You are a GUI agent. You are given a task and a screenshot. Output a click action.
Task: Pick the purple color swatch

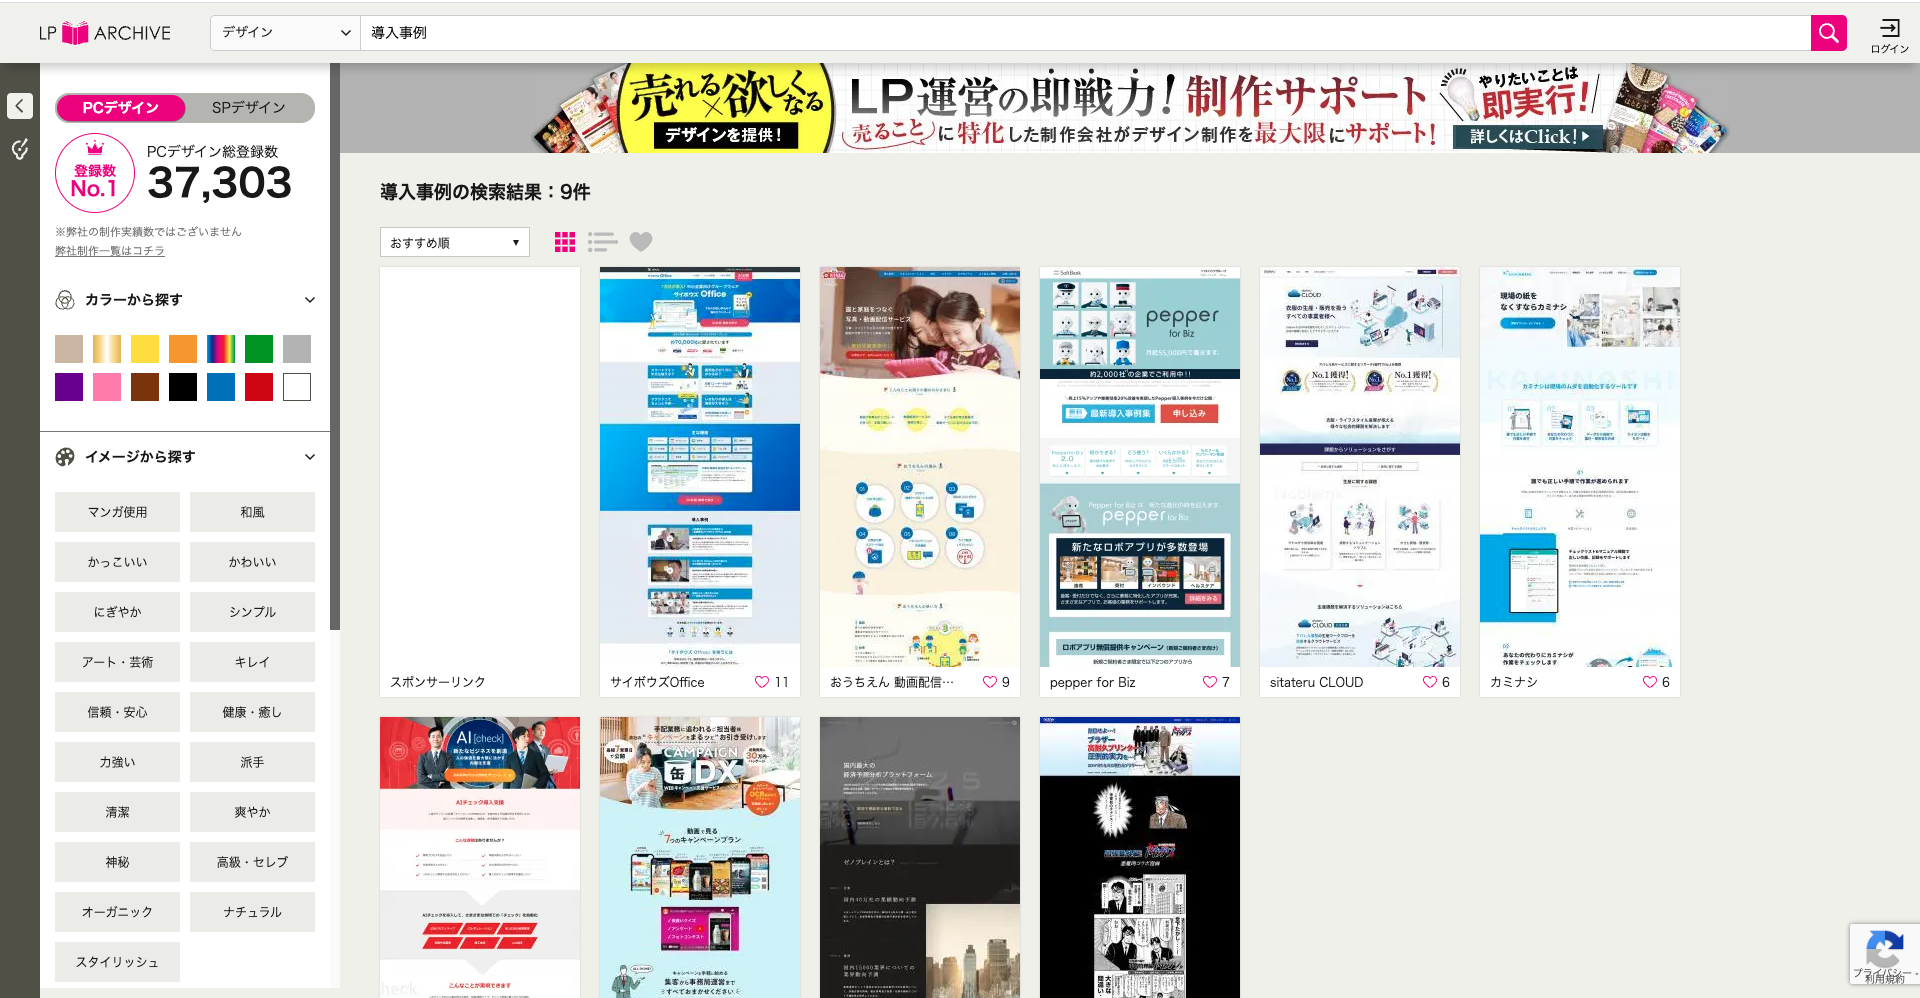coord(69,387)
